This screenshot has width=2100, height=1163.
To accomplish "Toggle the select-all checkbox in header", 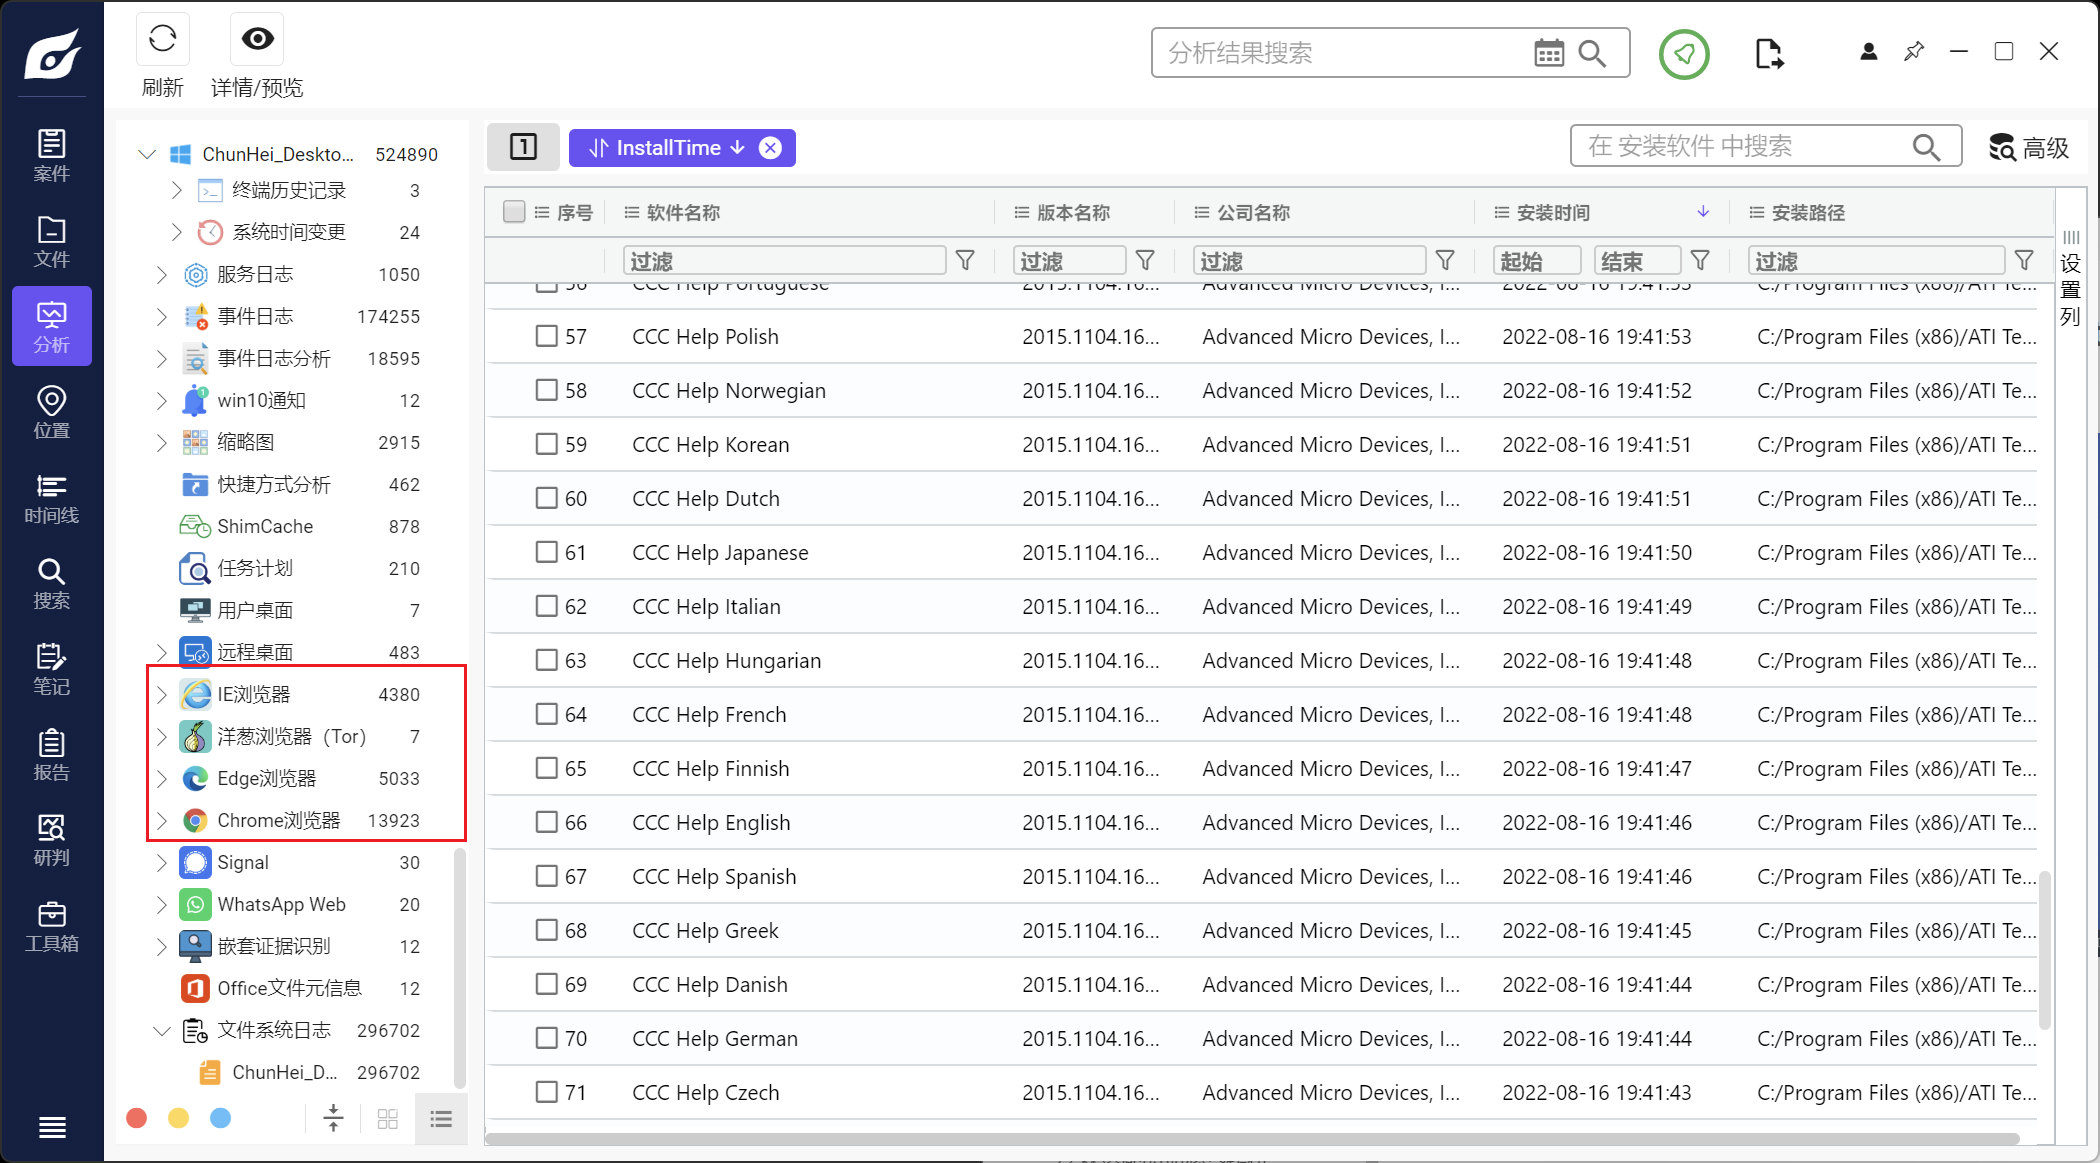I will (x=514, y=212).
